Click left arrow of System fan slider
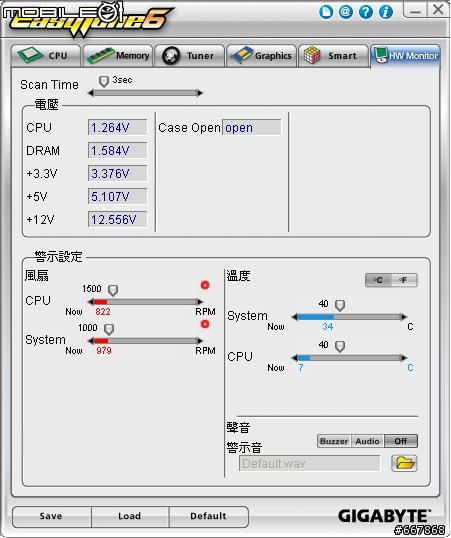This screenshot has height=538, width=451. 91,341
